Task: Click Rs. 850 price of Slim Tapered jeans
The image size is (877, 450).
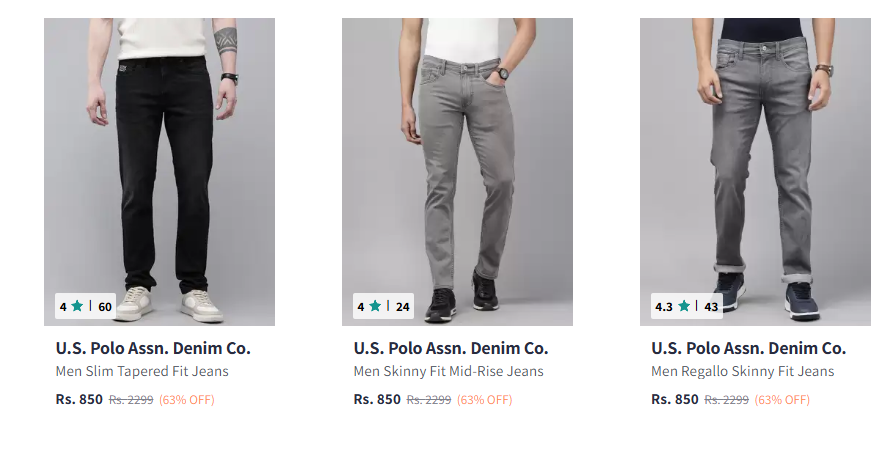Action: tap(79, 399)
